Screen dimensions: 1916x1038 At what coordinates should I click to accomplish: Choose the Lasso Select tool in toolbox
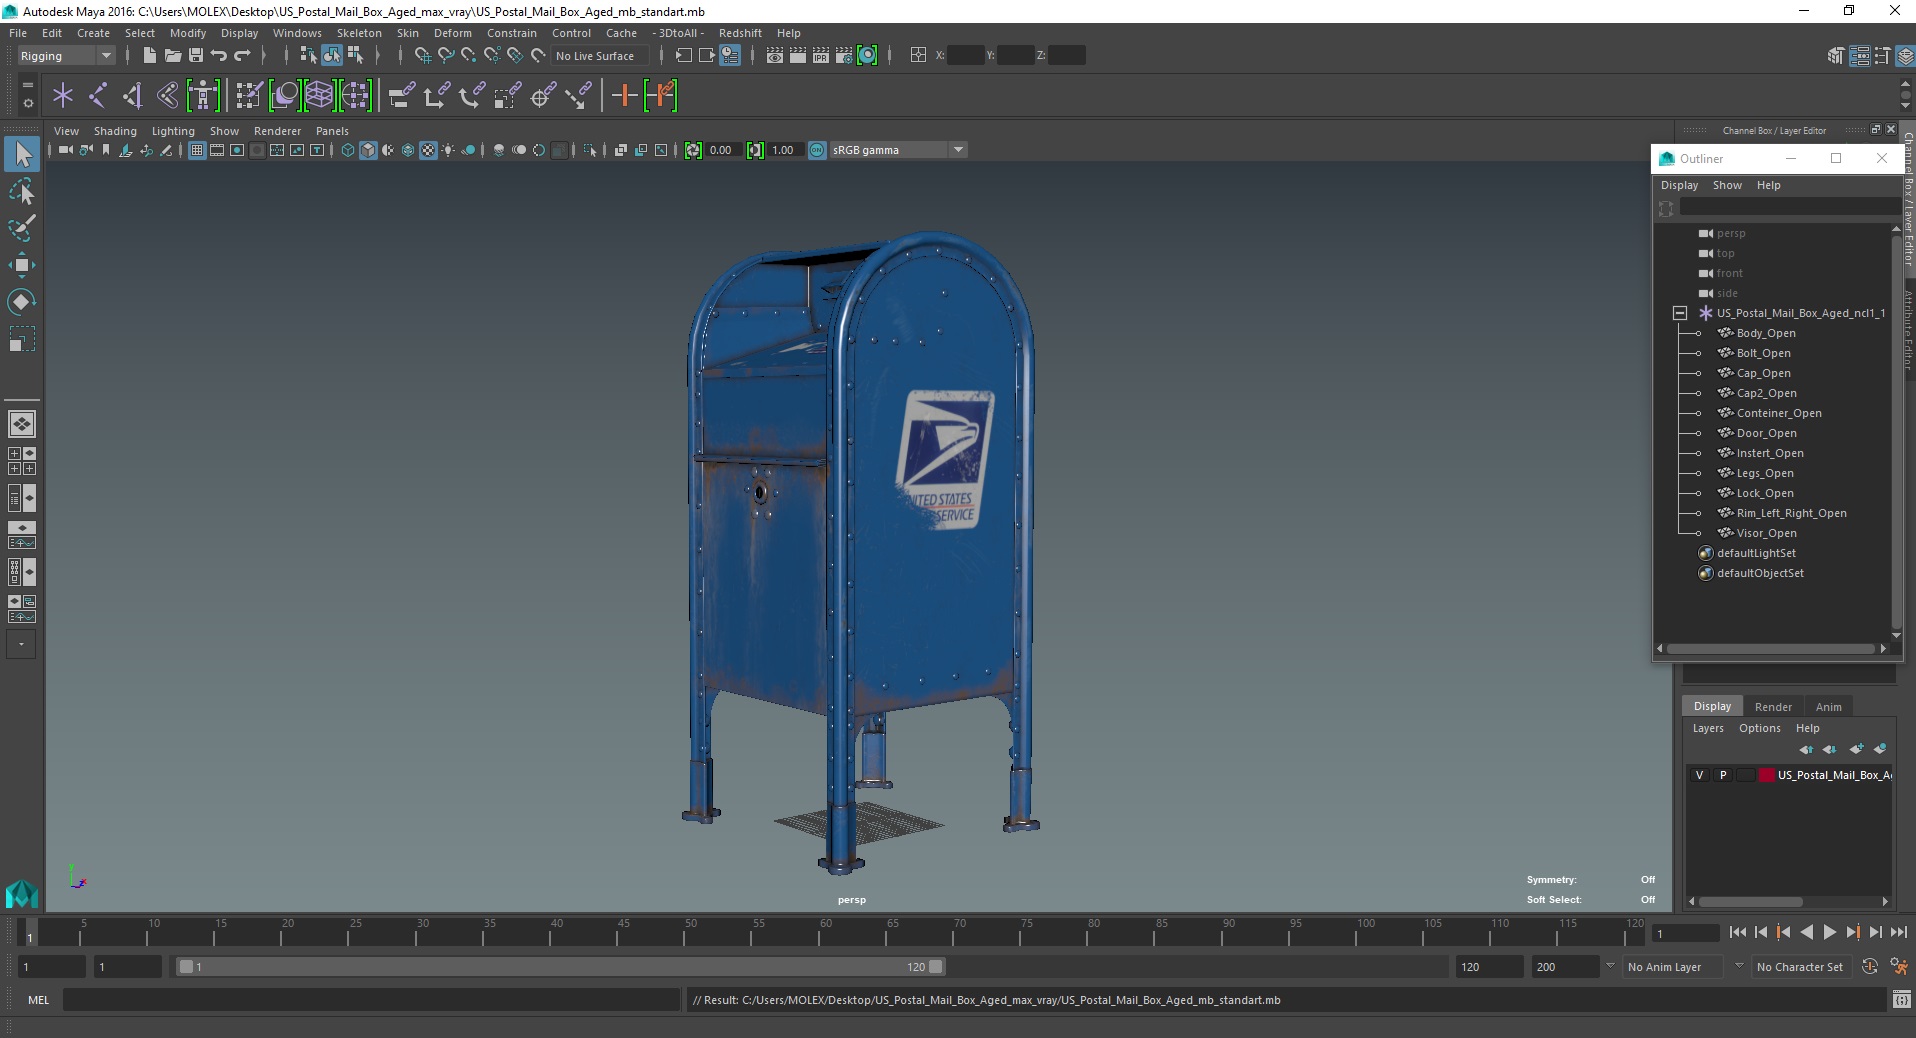(22, 191)
